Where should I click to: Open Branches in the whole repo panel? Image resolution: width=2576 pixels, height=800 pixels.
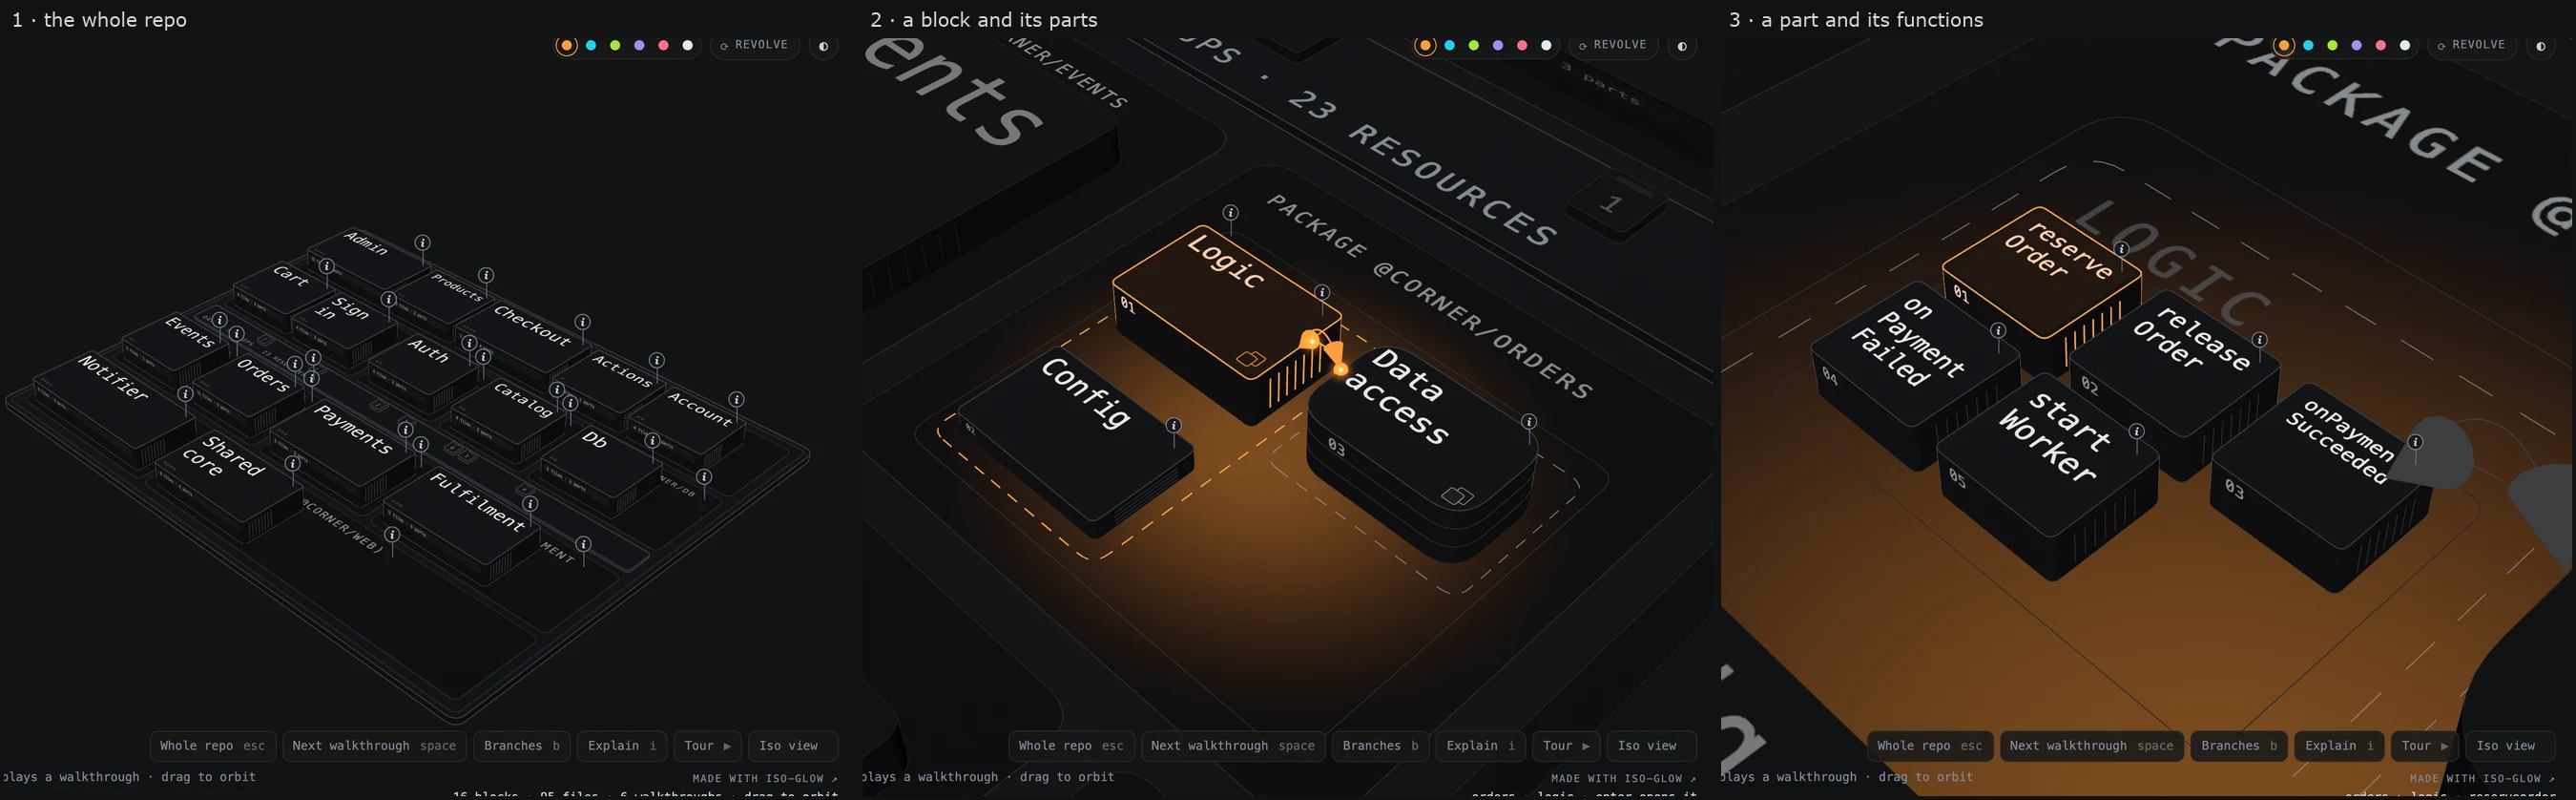(x=522, y=746)
